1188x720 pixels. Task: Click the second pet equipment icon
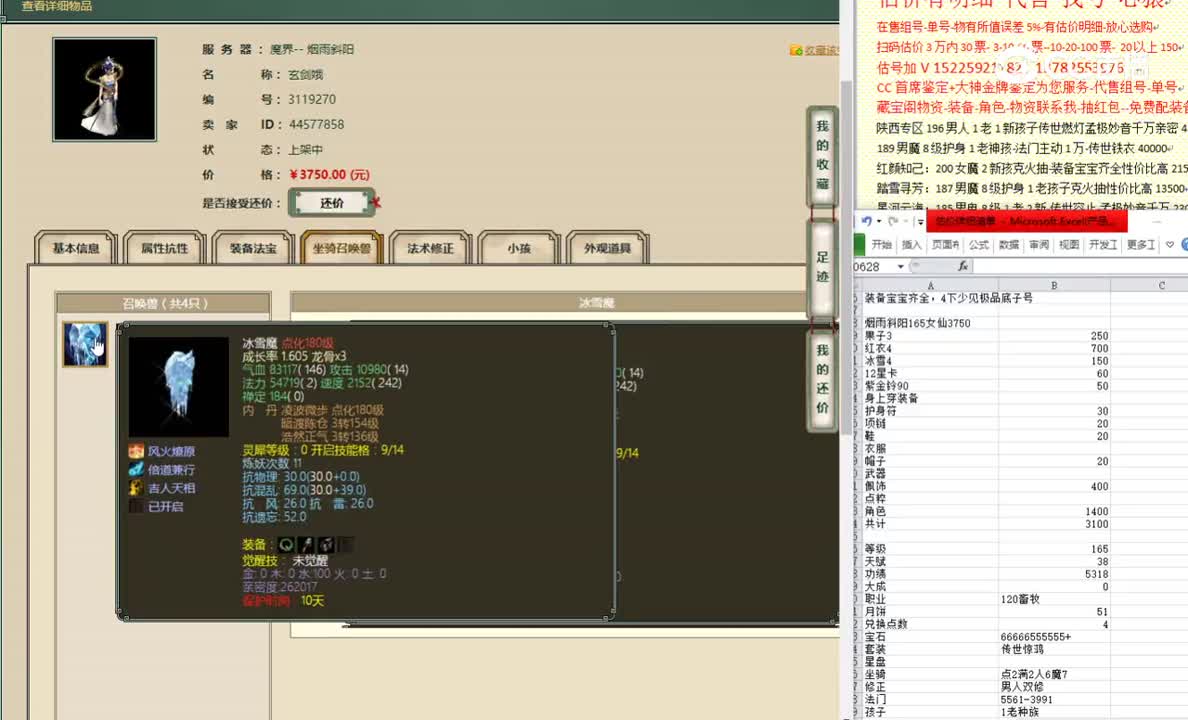(x=306, y=544)
